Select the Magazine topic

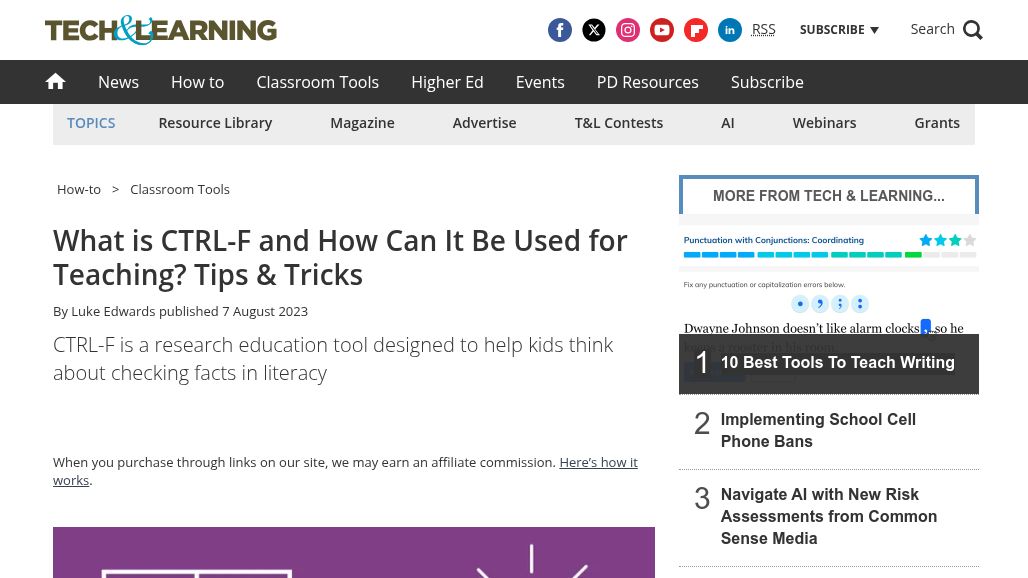[363, 123]
